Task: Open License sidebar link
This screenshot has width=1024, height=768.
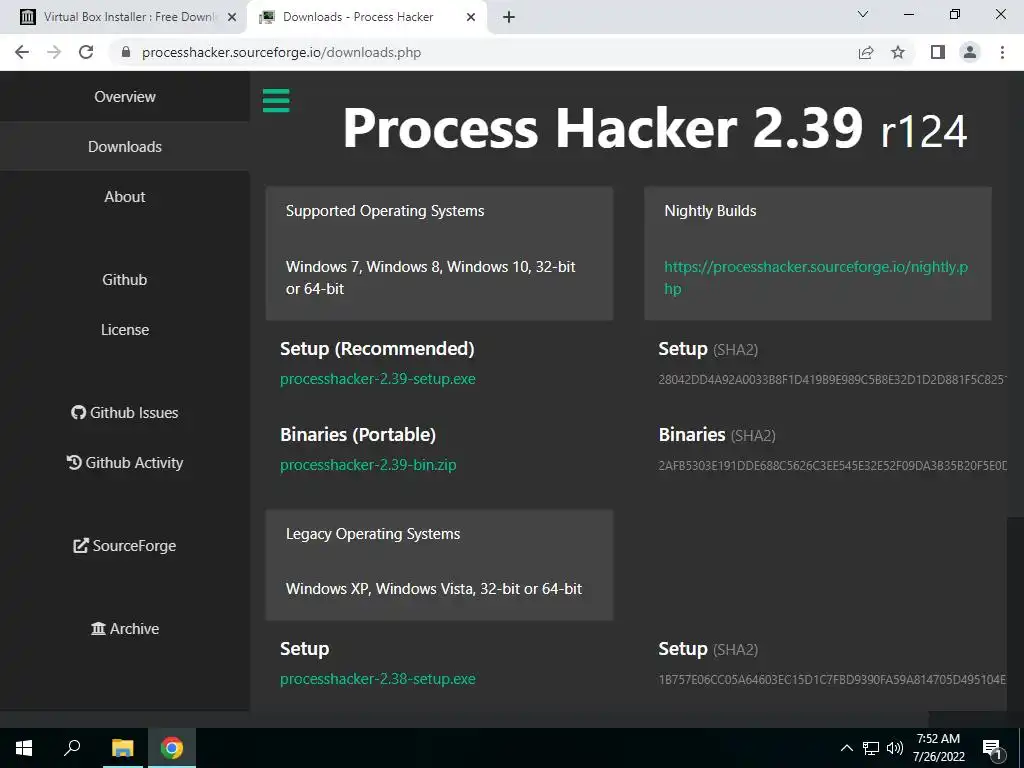Action: point(125,330)
